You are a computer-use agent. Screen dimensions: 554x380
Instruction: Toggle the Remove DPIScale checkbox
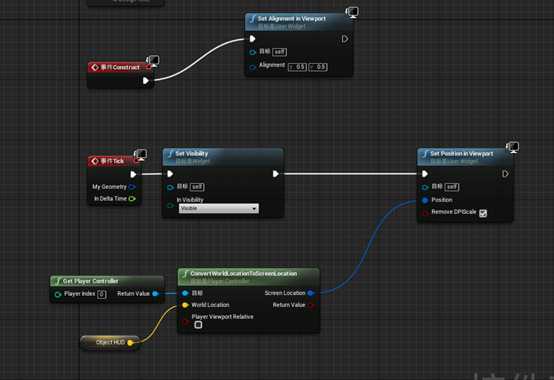483,213
